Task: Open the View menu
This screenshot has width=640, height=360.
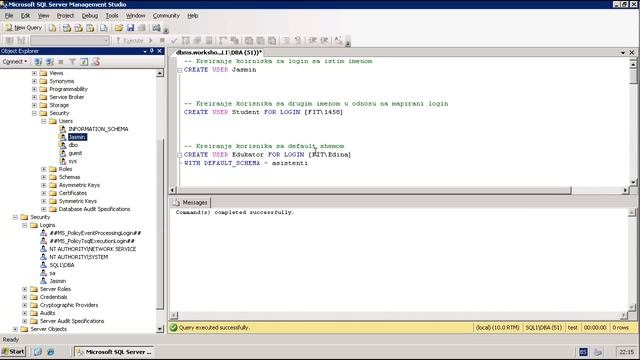Action: (43, 16)
